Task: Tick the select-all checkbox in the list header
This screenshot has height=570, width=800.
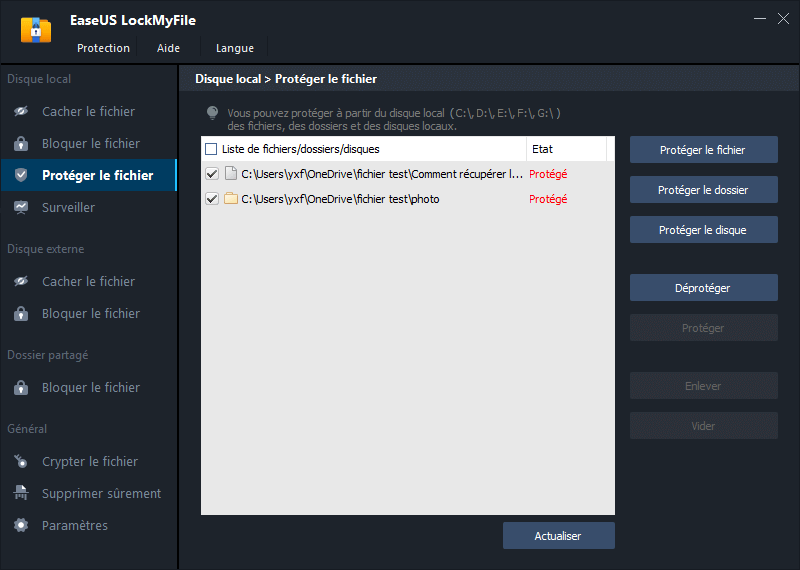Action: click(211, 149)
